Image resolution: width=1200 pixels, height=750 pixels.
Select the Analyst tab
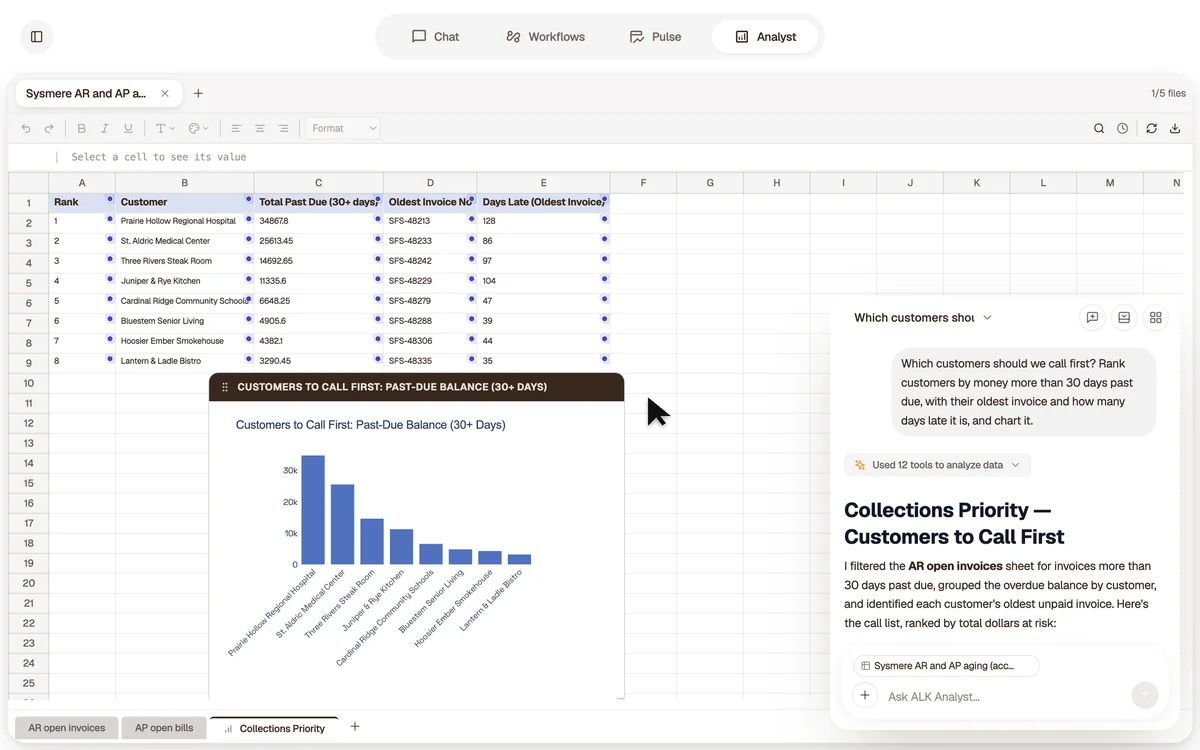tap(766, 37)
